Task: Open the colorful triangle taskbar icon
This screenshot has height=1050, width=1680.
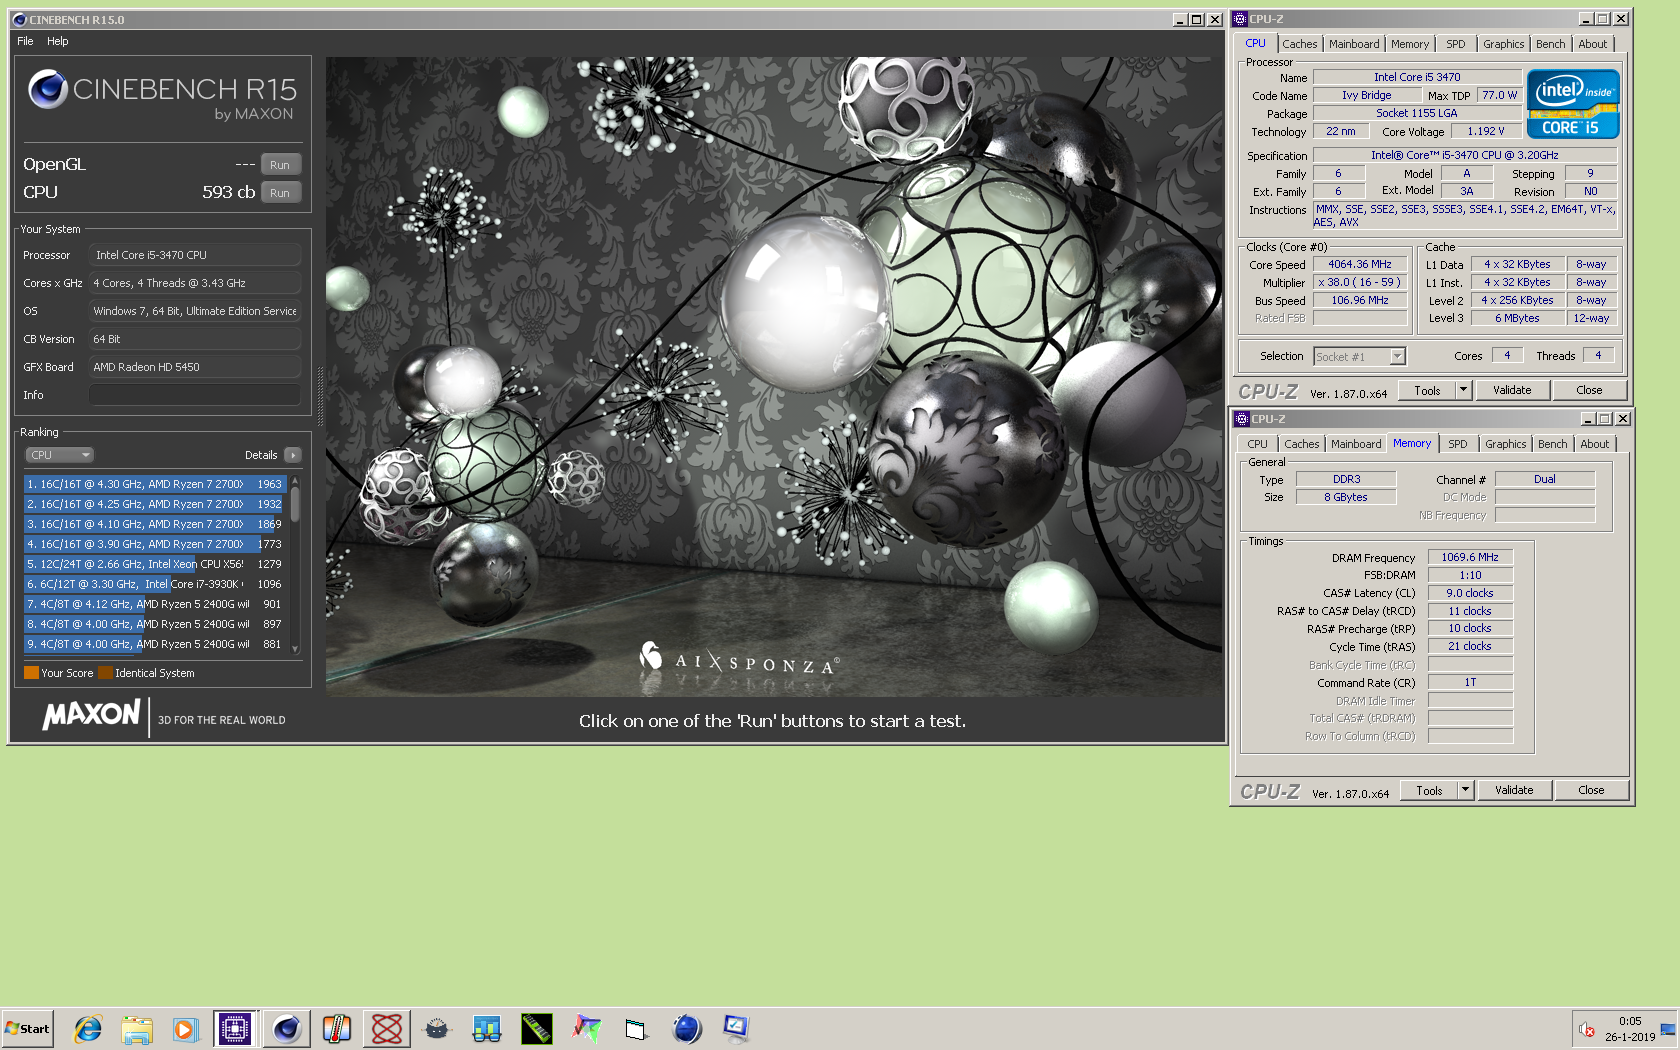Action: coord(587,1029)
